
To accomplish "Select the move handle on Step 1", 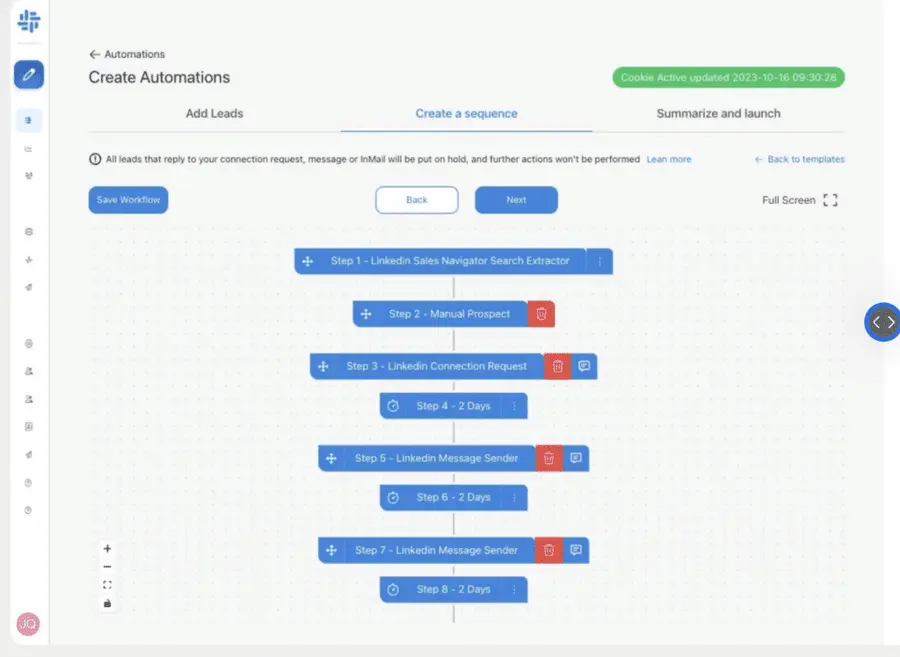I will [x=307, y=261].
